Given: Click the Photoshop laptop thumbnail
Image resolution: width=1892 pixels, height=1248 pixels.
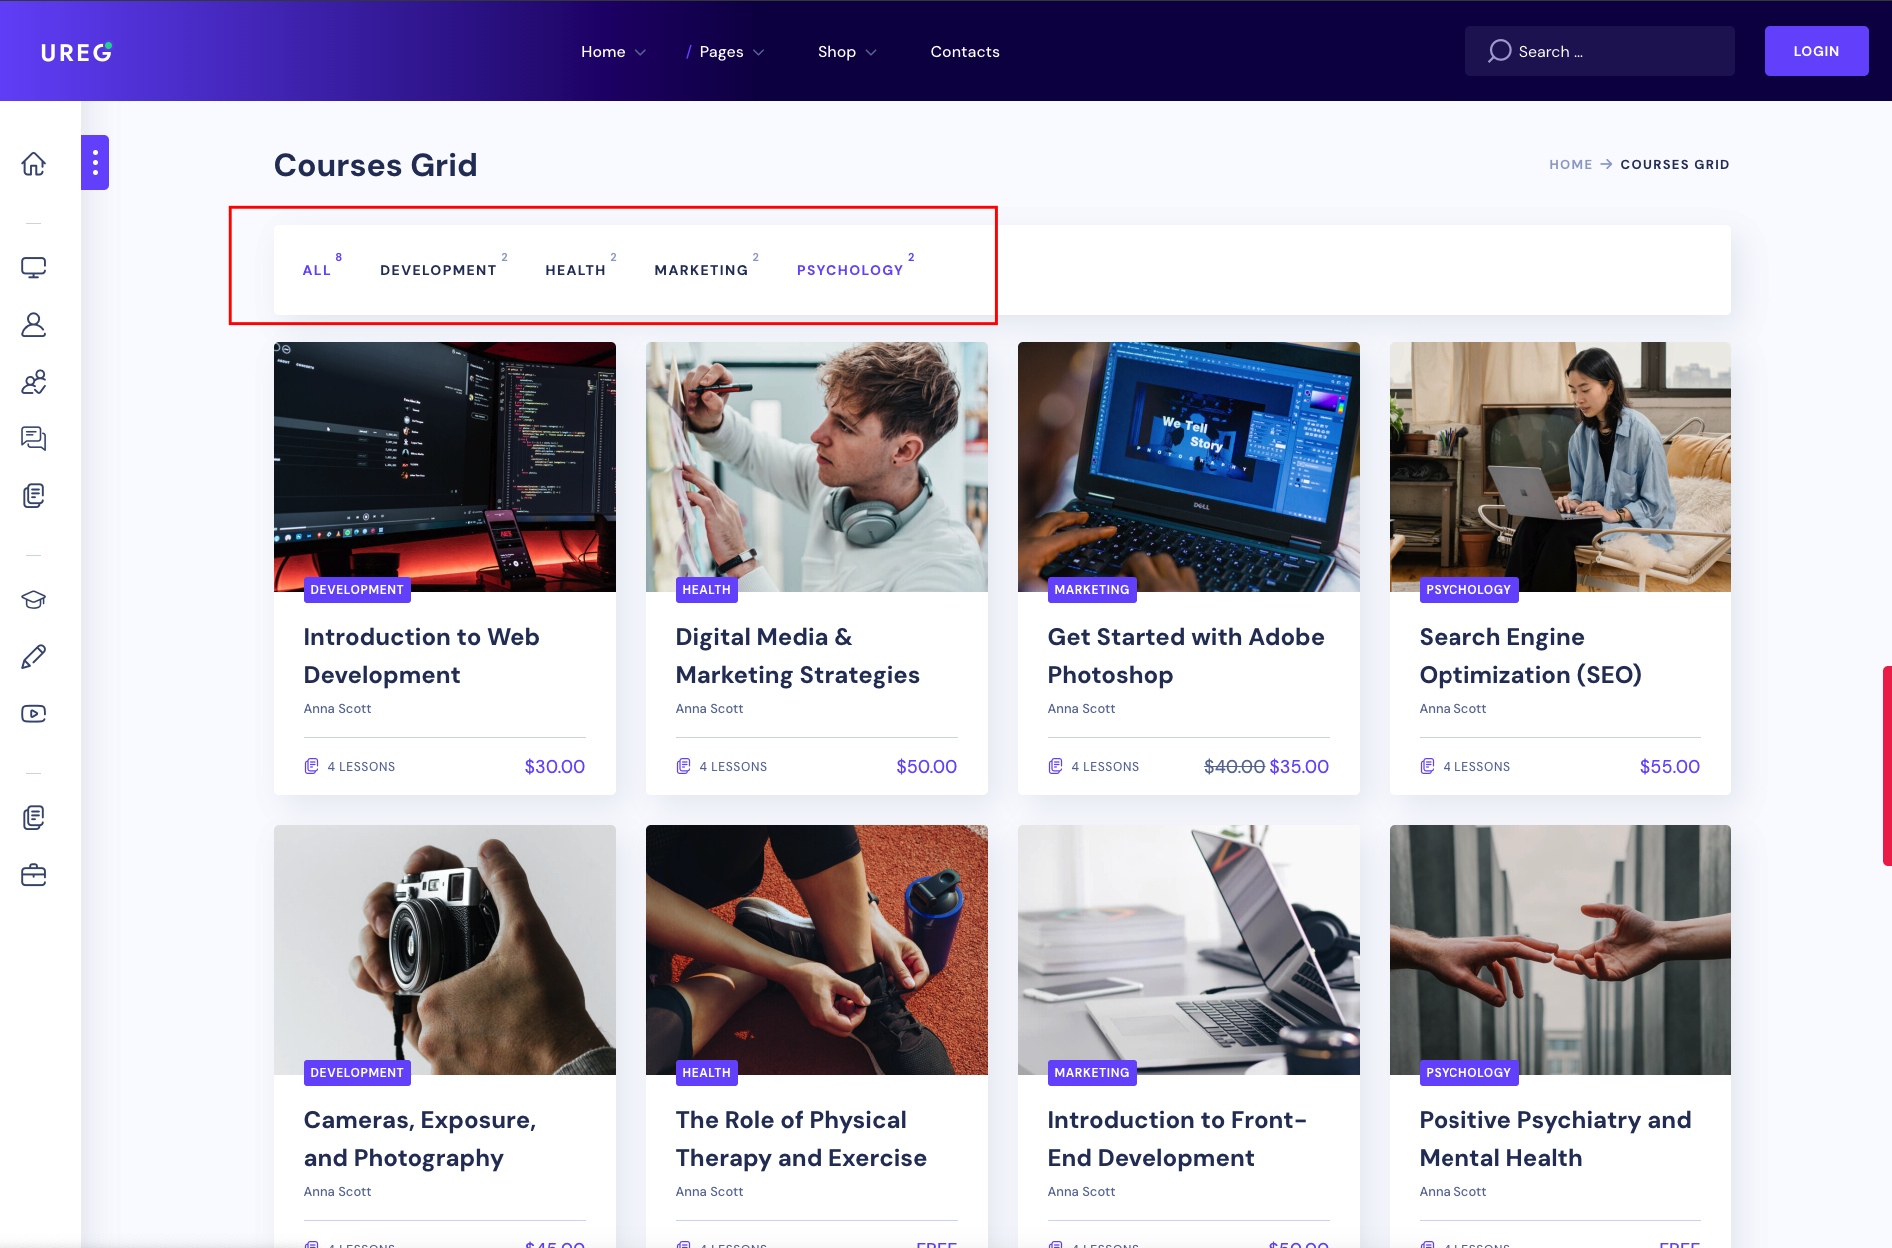Looking at the screenshot, I should click(x=1189, y=467).
